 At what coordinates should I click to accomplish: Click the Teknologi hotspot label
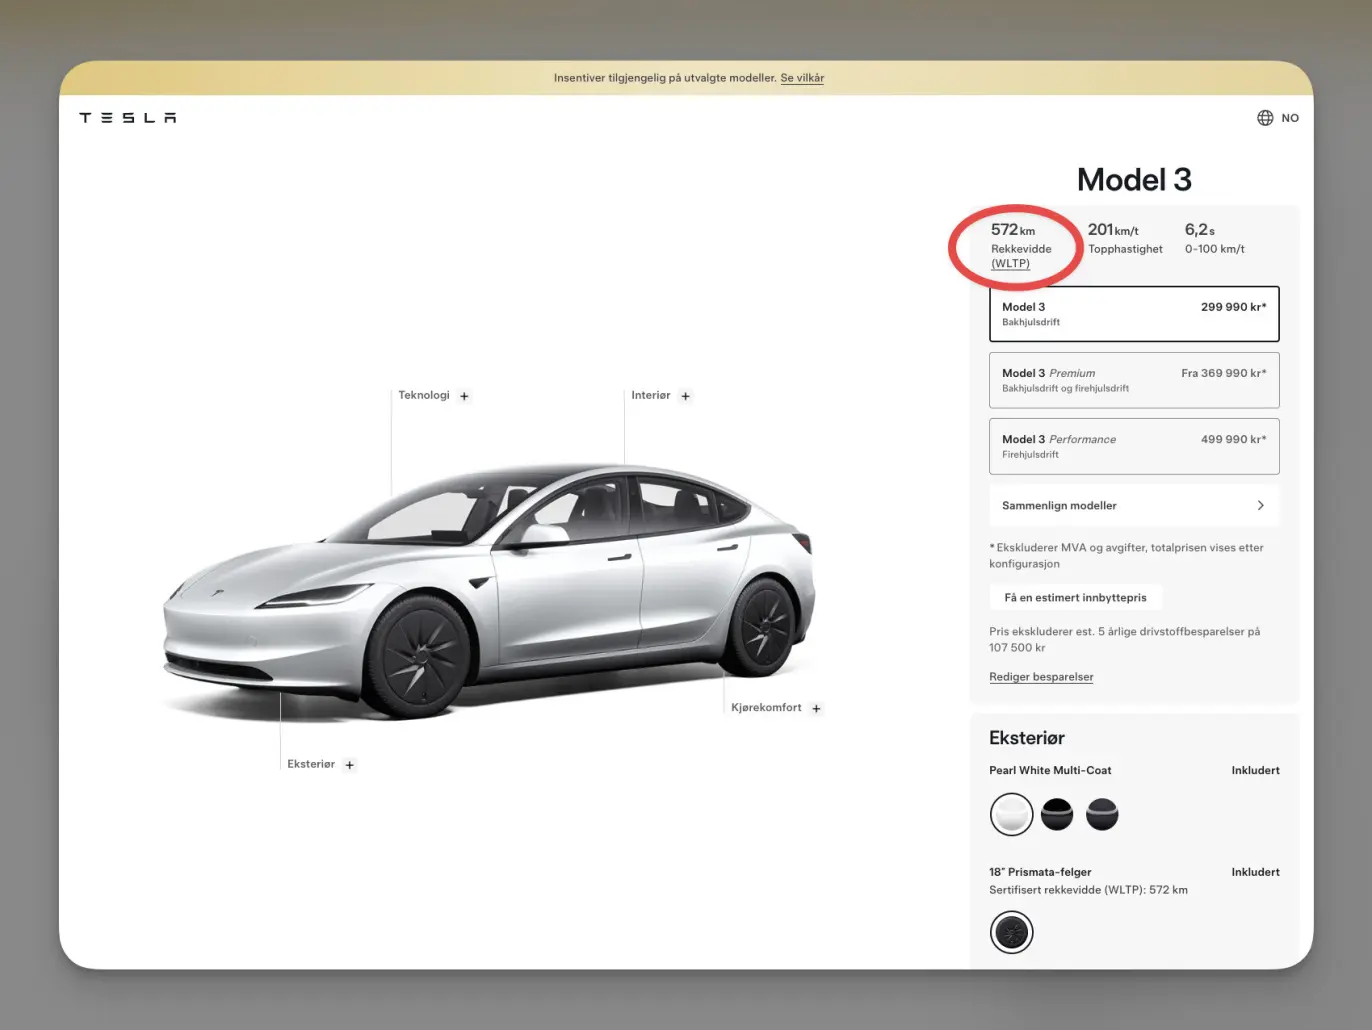click(x=424, y=395)
